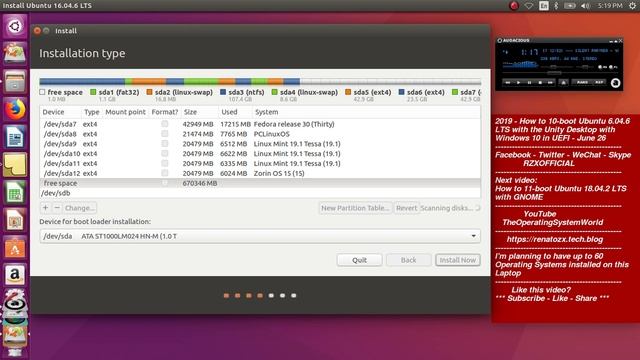The height and width of the screenshot is (360, 640).
Task: Toggle repeat in Audacious
Action: (x=599, y=82)
